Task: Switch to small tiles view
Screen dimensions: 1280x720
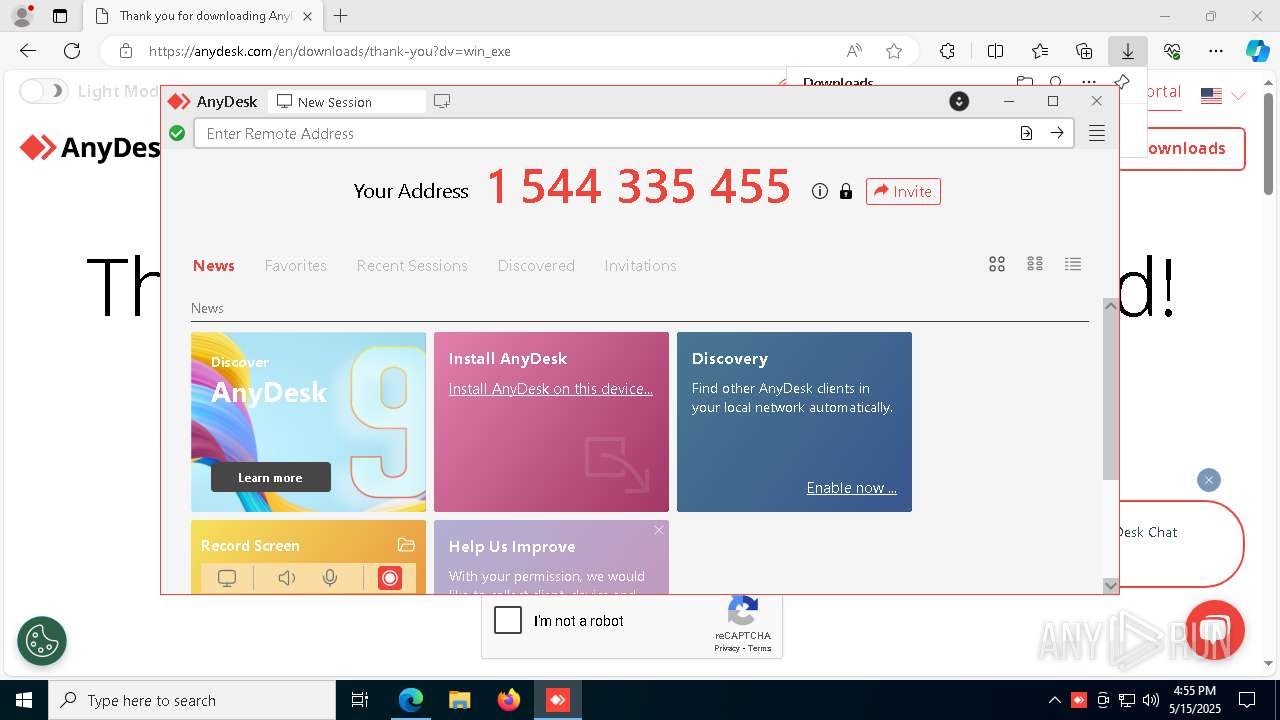Action: point(1035,264)
